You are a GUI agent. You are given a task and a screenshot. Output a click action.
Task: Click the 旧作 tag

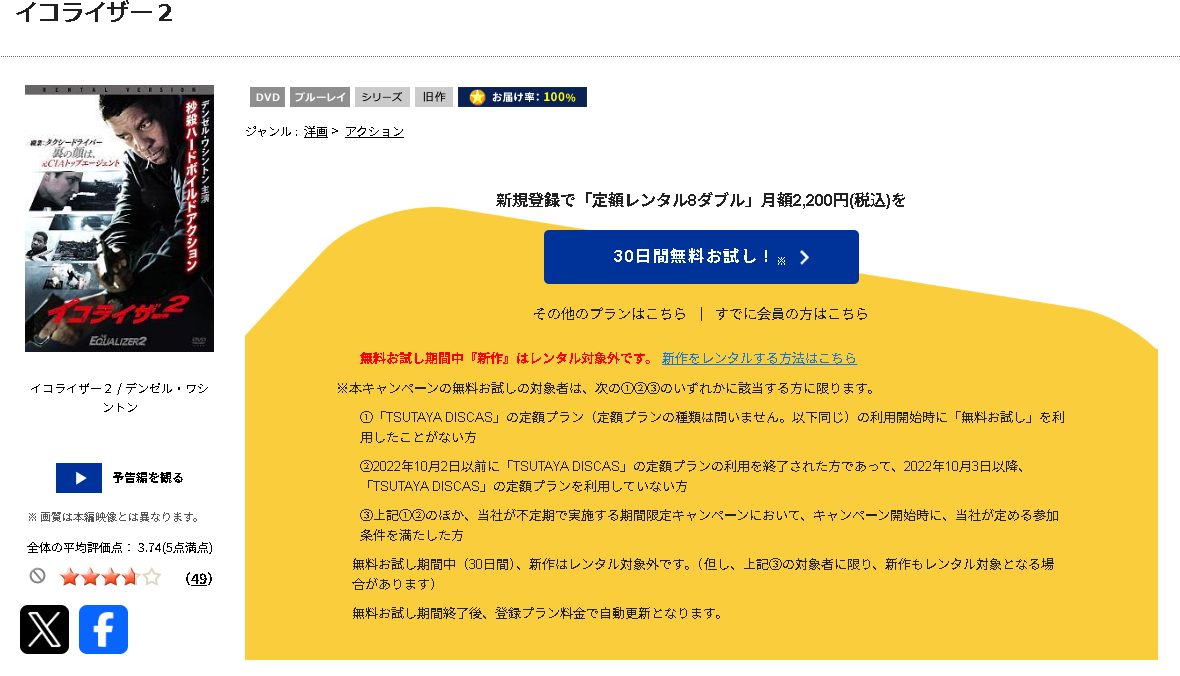point(434,97)
